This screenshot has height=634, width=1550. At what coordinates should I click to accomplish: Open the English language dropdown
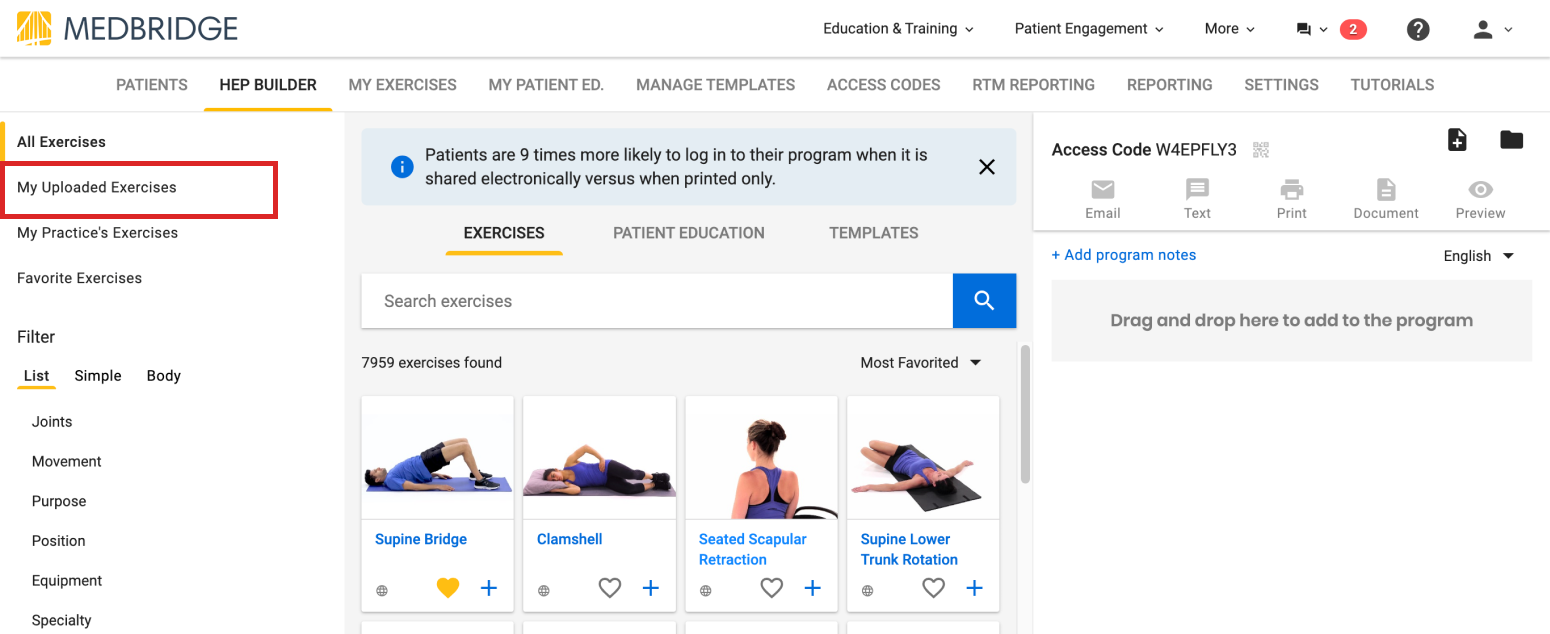1479,256
